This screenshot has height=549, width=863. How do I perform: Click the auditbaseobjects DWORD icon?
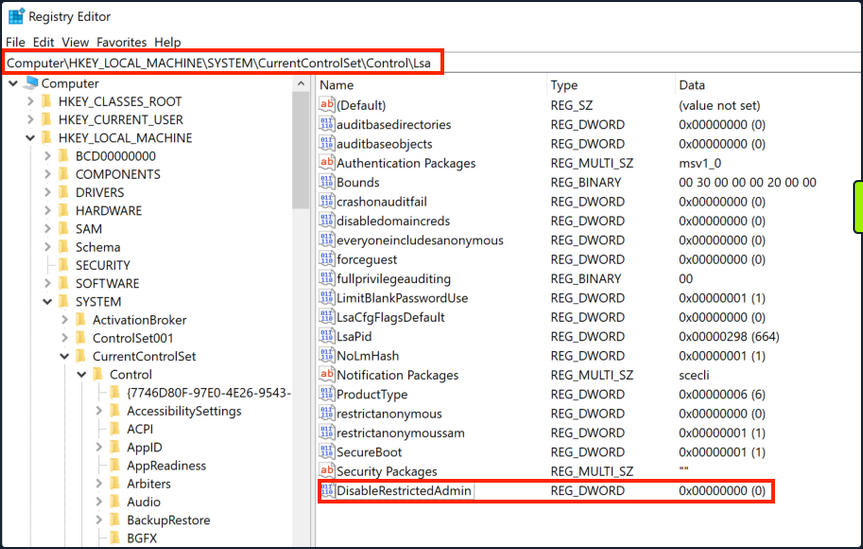[327, 143]
